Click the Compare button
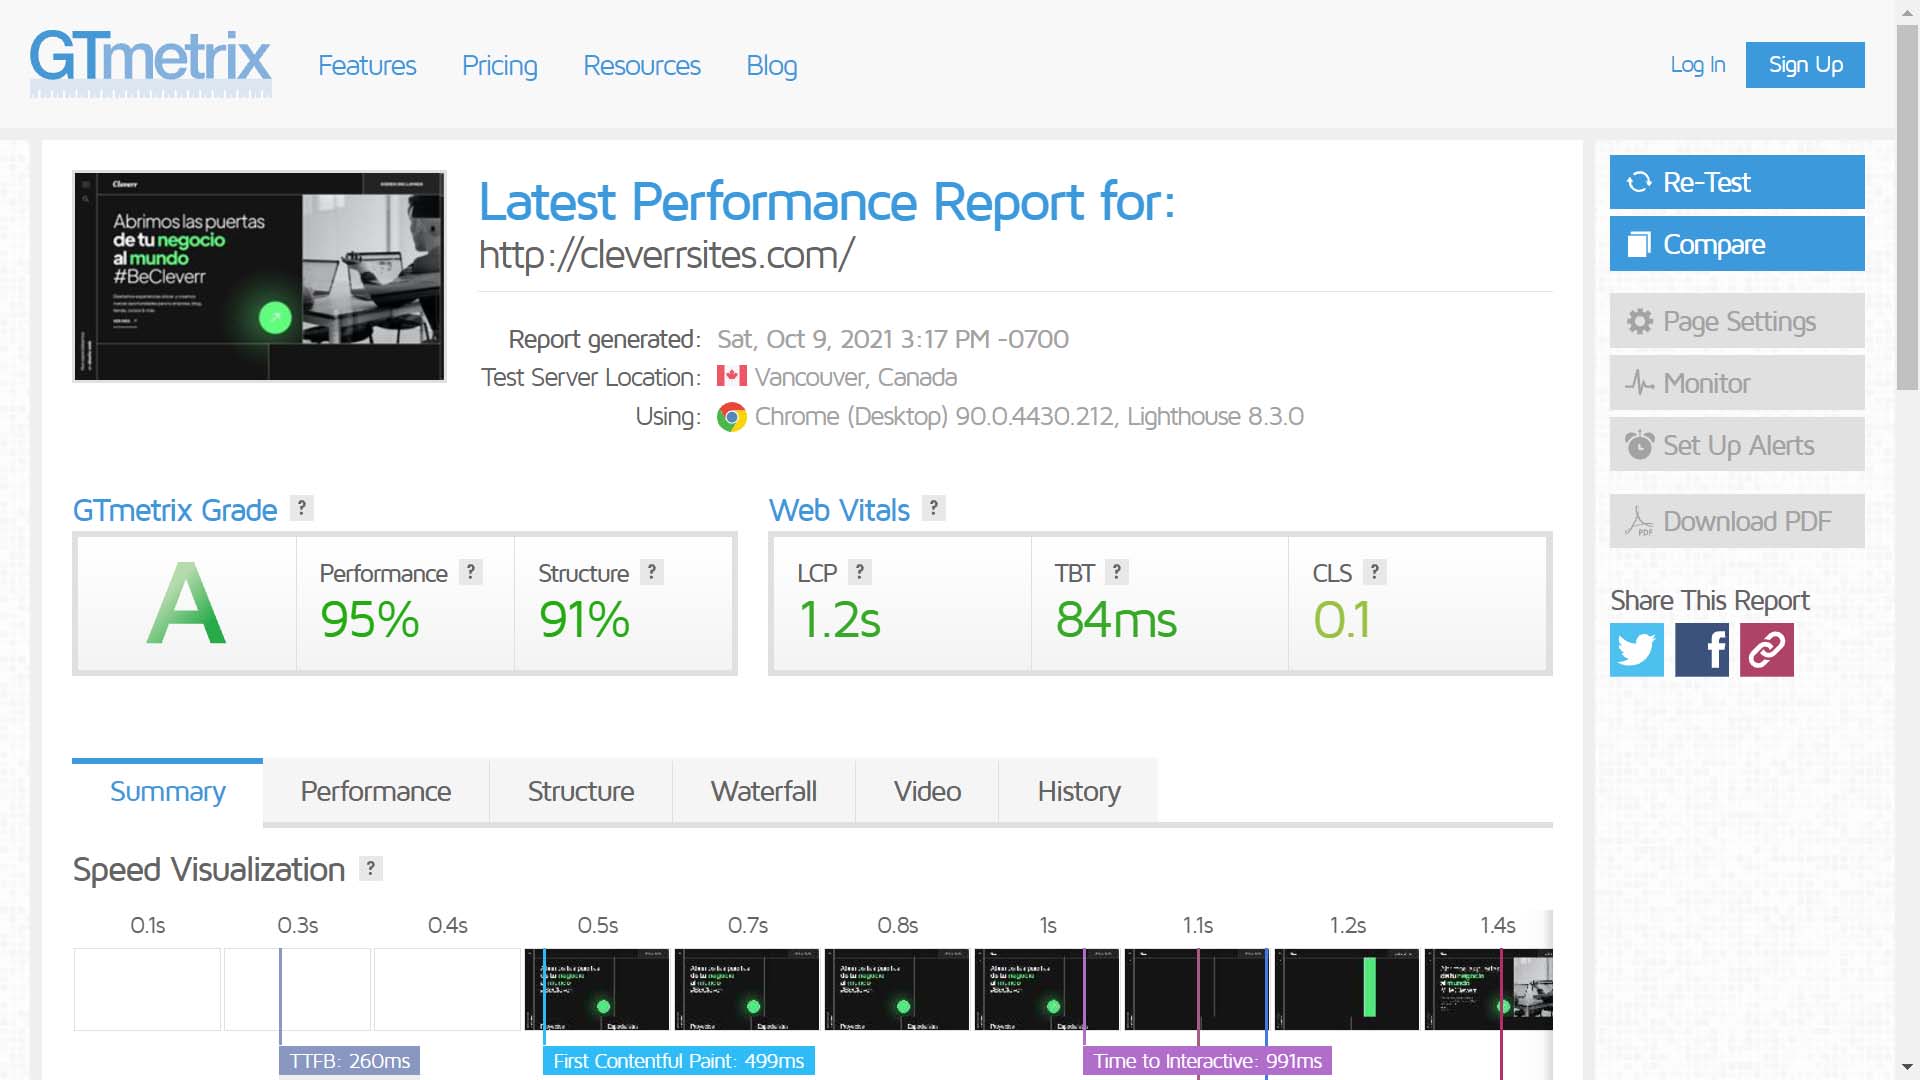Screen dimensions: 1920x1080 (1737, 244)
